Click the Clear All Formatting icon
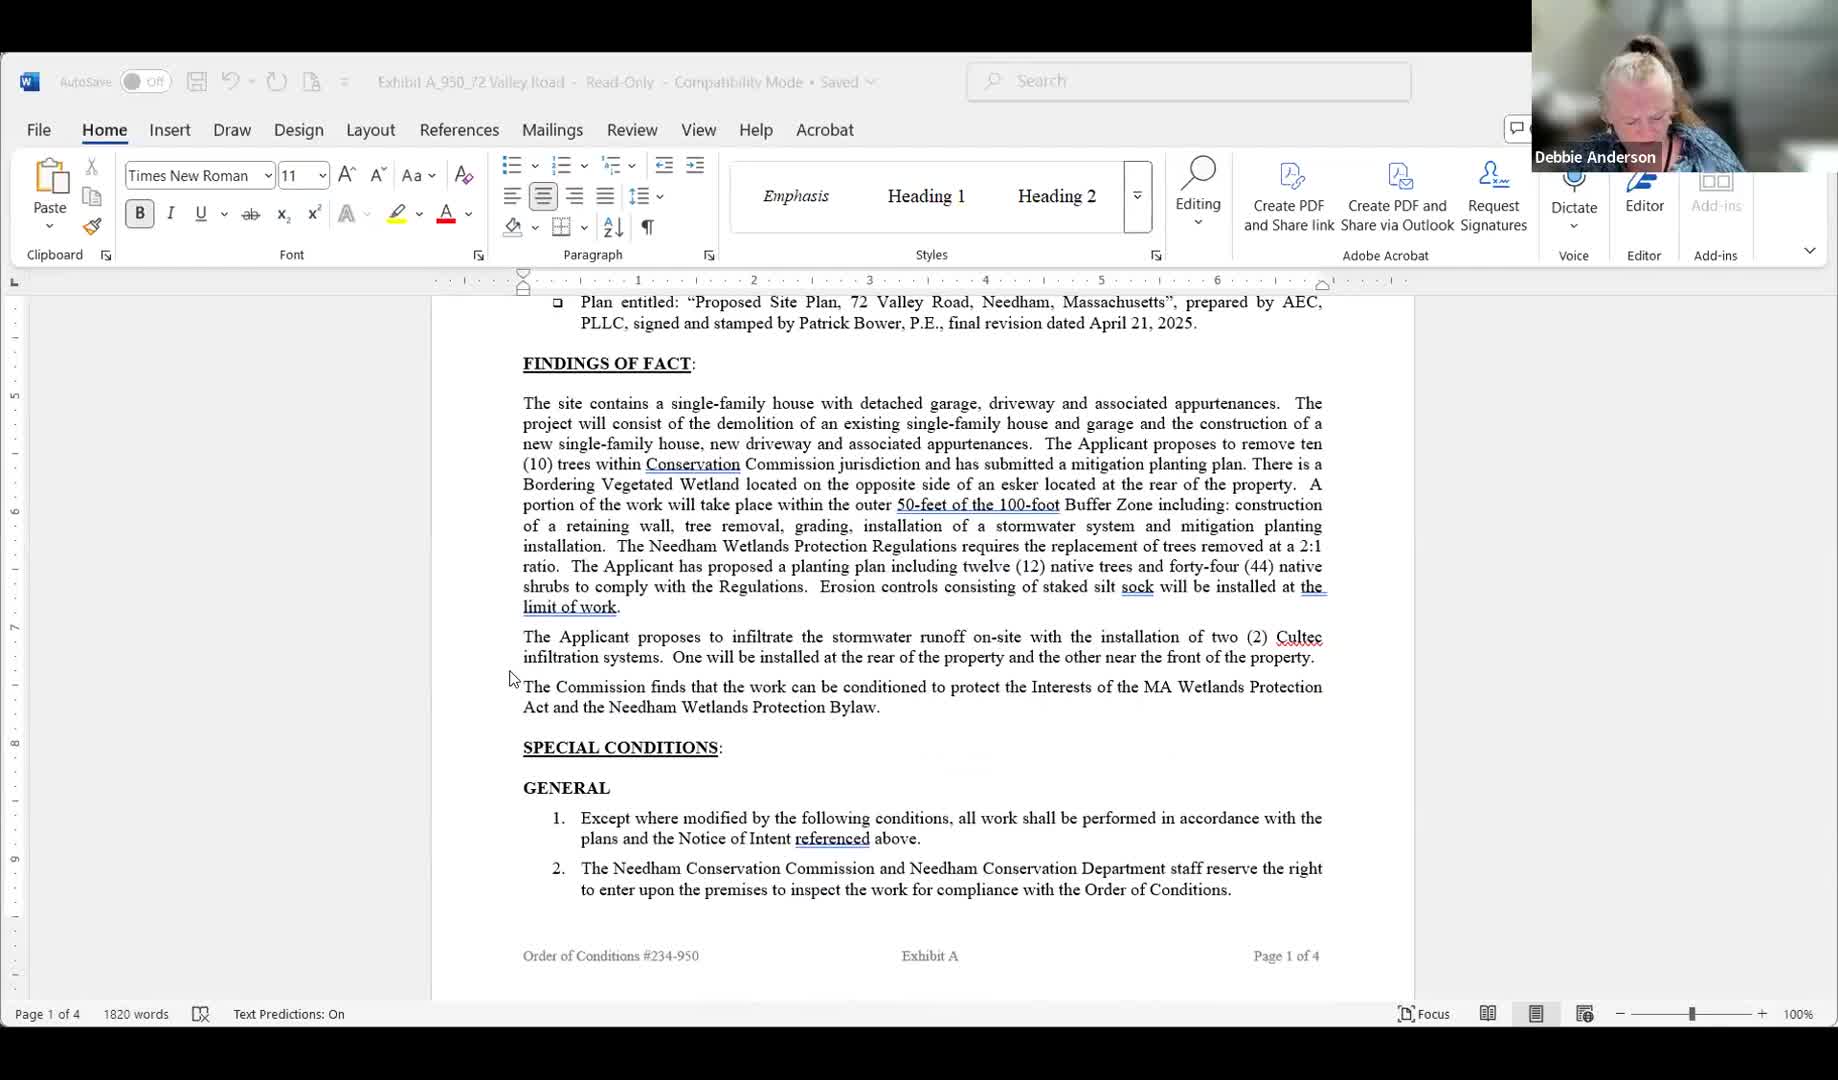The image size is (1838, 1080). [x=463, y=176]
